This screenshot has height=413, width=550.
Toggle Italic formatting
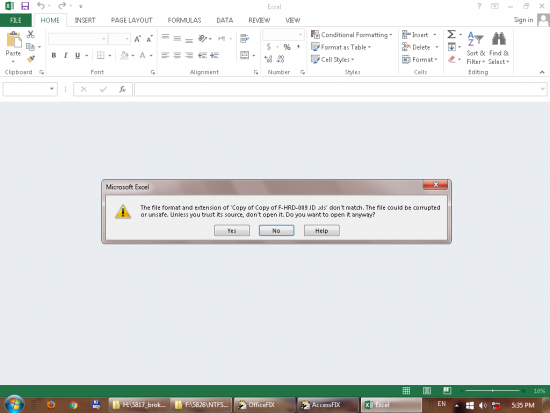pos(66,55)
